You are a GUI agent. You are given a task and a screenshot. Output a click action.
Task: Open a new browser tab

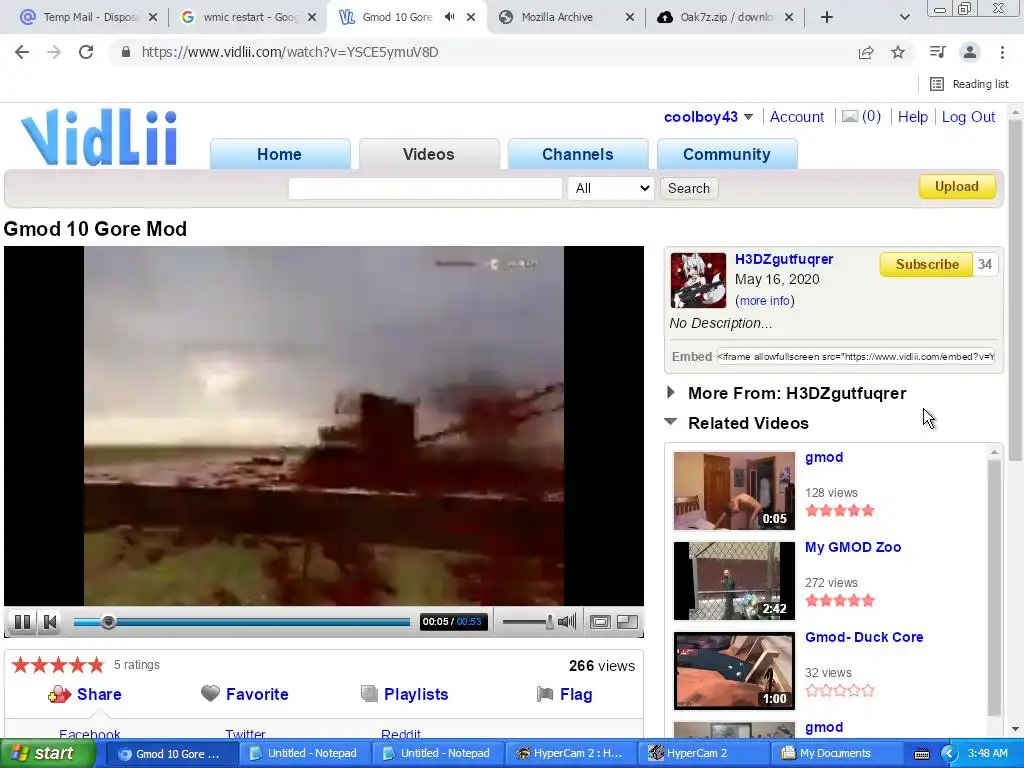[x=826, y=17]
